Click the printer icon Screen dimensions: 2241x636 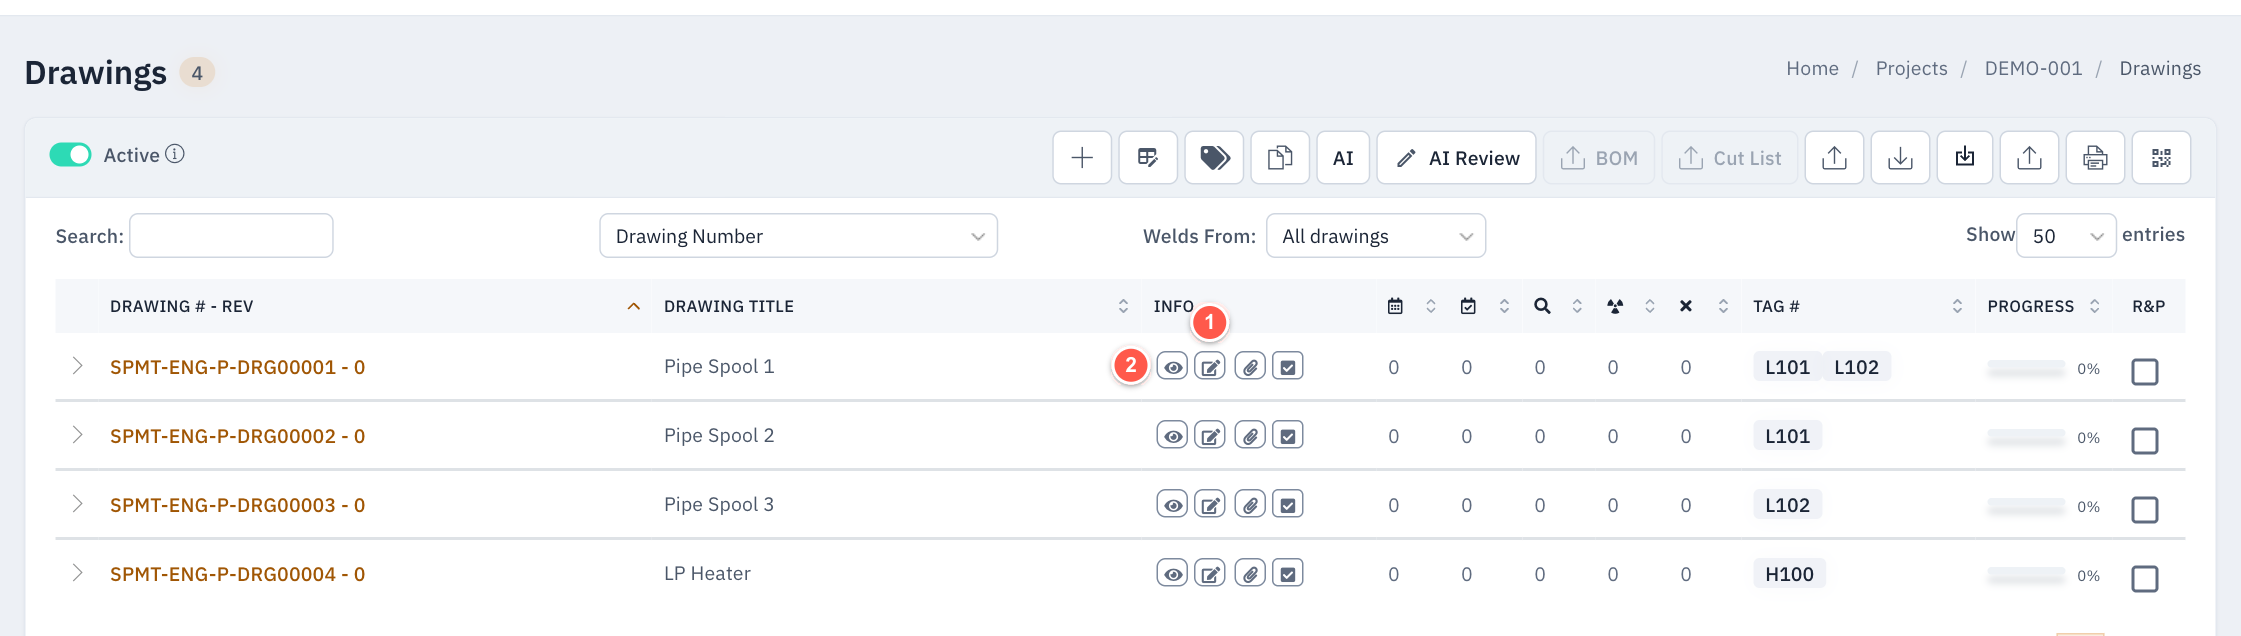2095,158
